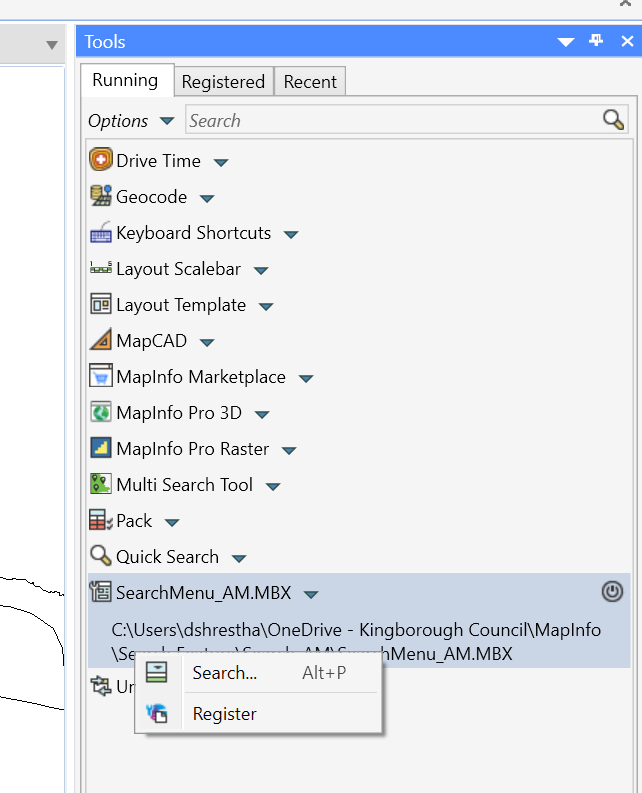Click the pin icon in the Tools panel header
642x793 pixels.
[596, 40]
